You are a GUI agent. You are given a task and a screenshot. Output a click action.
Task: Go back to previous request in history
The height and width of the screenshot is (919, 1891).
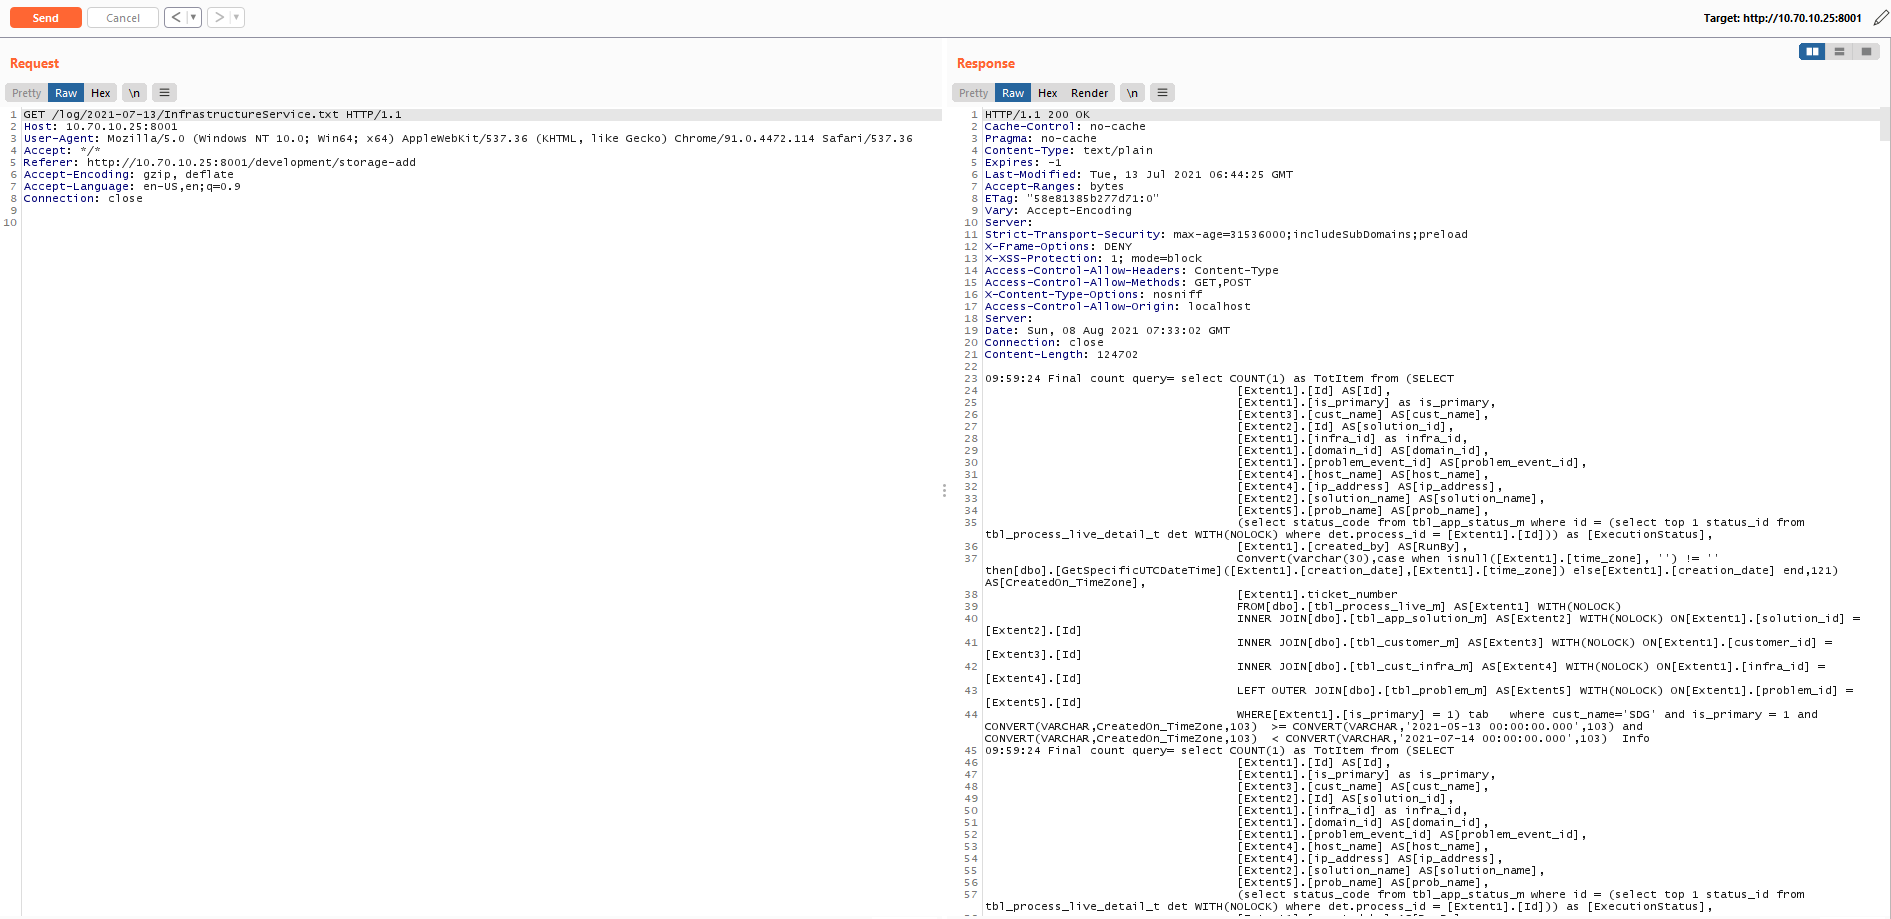click(x=176, y=17)
